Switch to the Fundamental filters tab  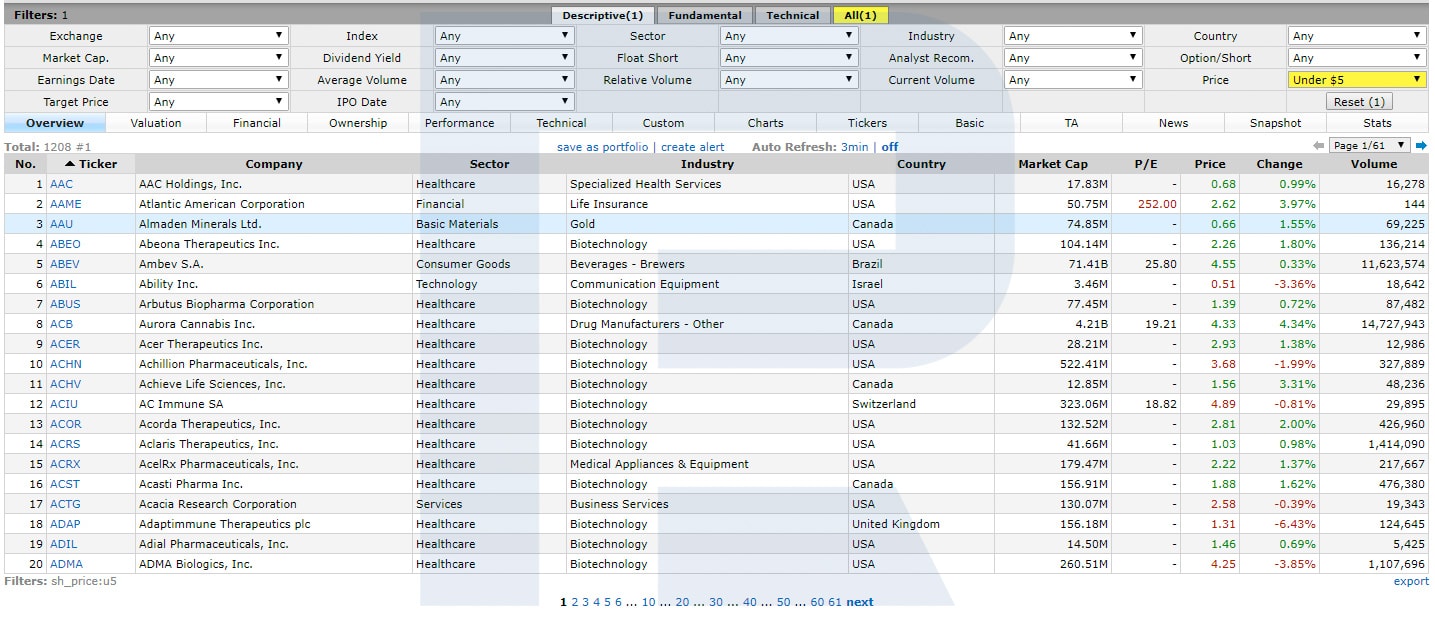point(705,15)
